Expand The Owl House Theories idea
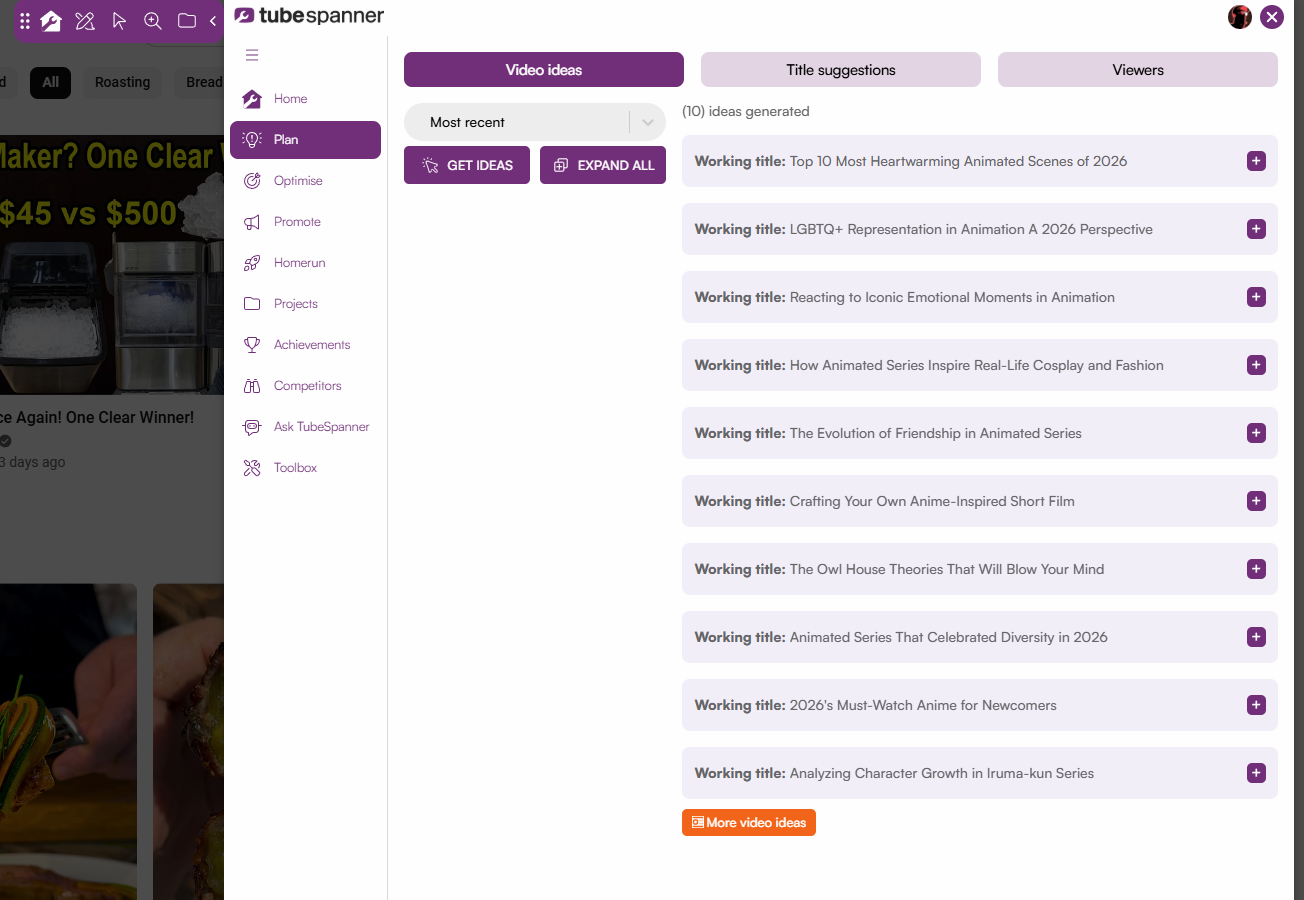 [x=1257, y=569]
